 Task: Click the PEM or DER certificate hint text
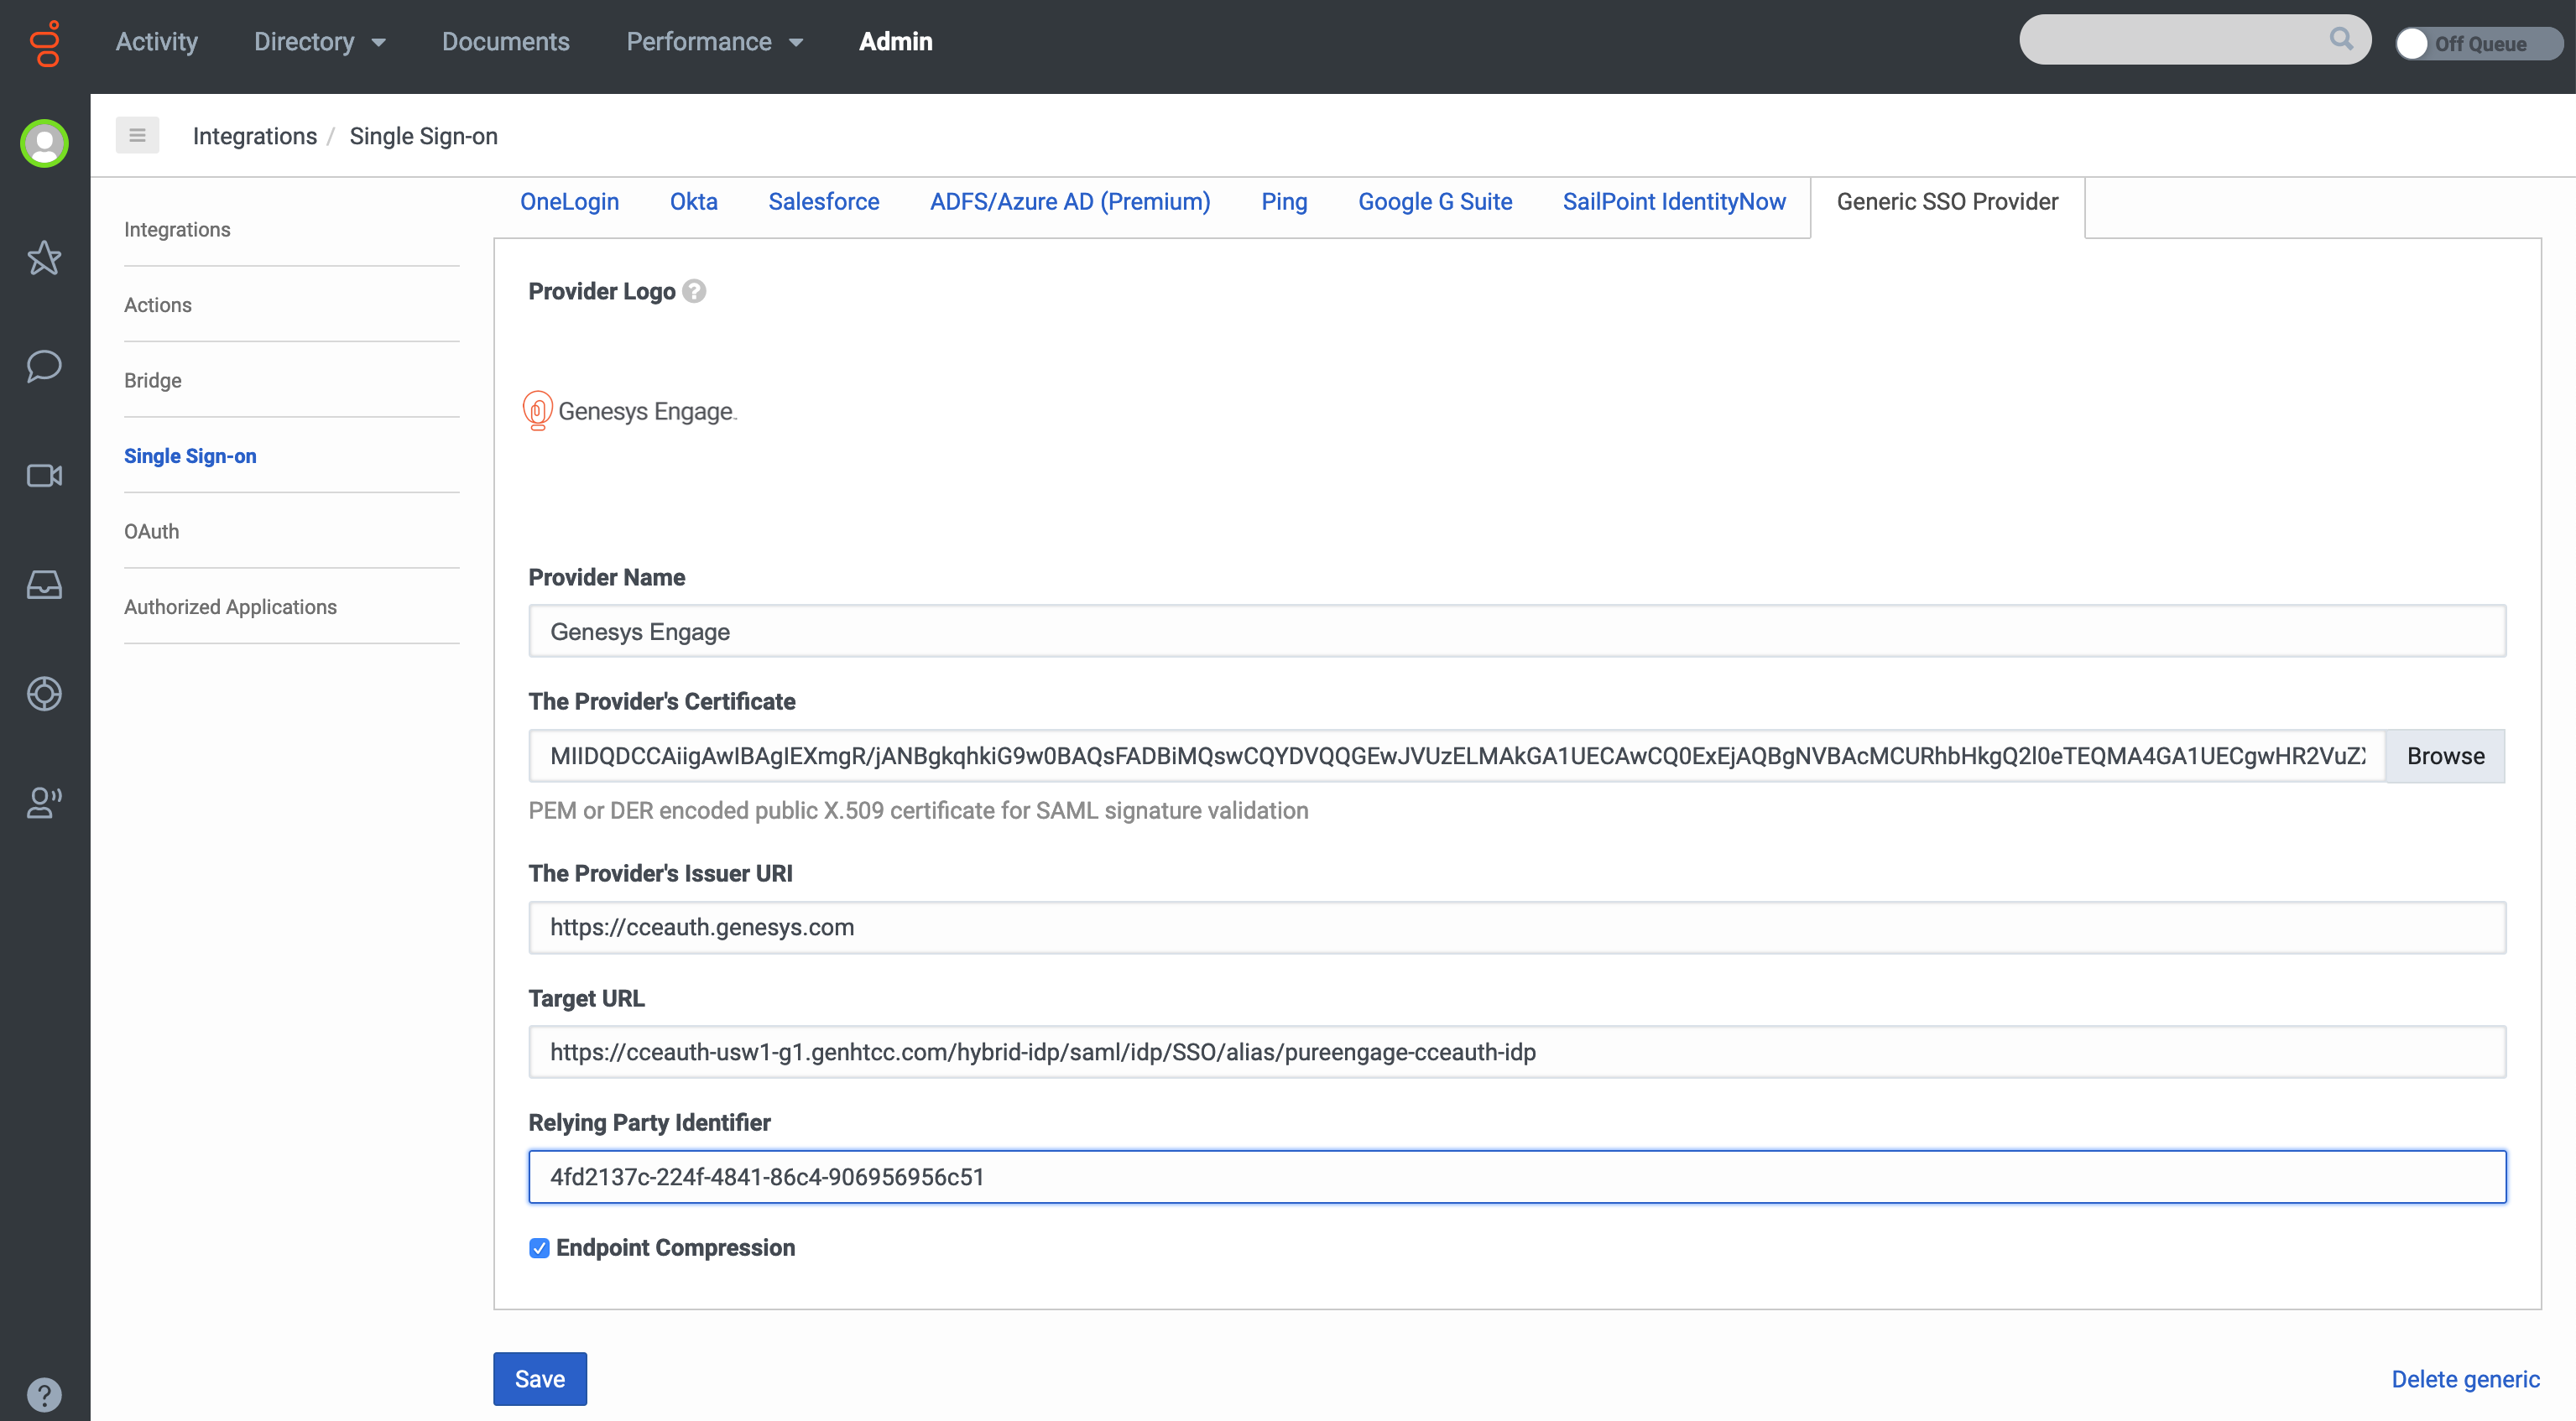click(918, 811)
